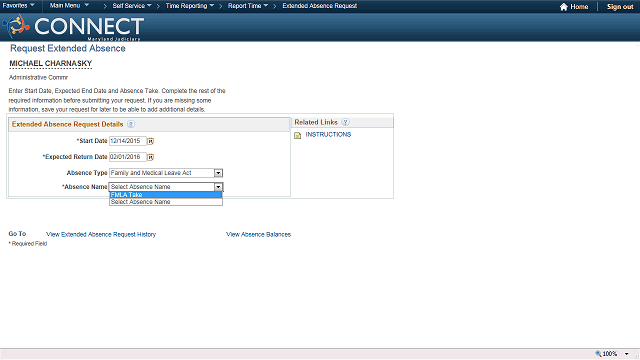Open the Main Menu dropdown

pyautogui.click(x=69, y=6)
